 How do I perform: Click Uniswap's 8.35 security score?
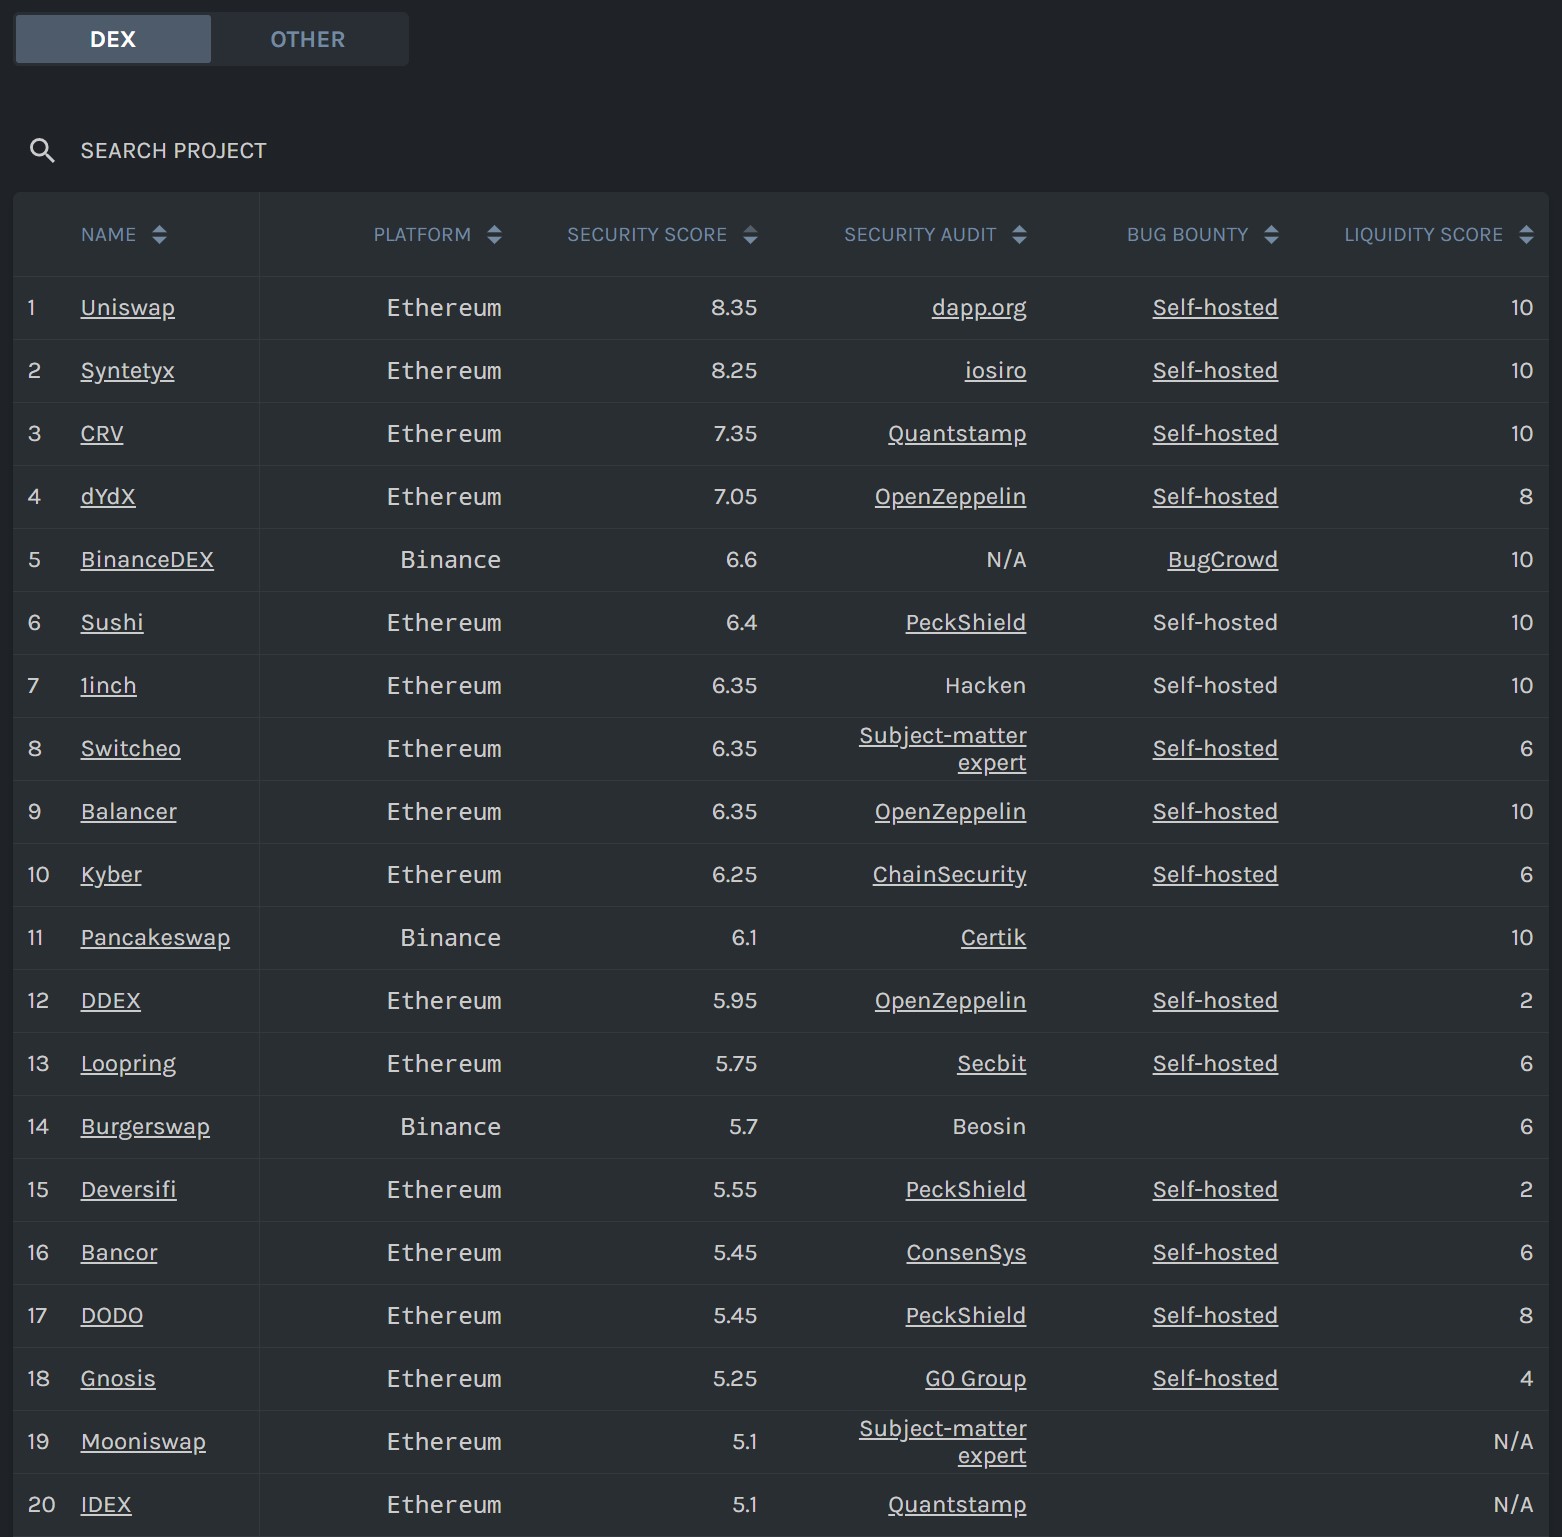(734, 308)
